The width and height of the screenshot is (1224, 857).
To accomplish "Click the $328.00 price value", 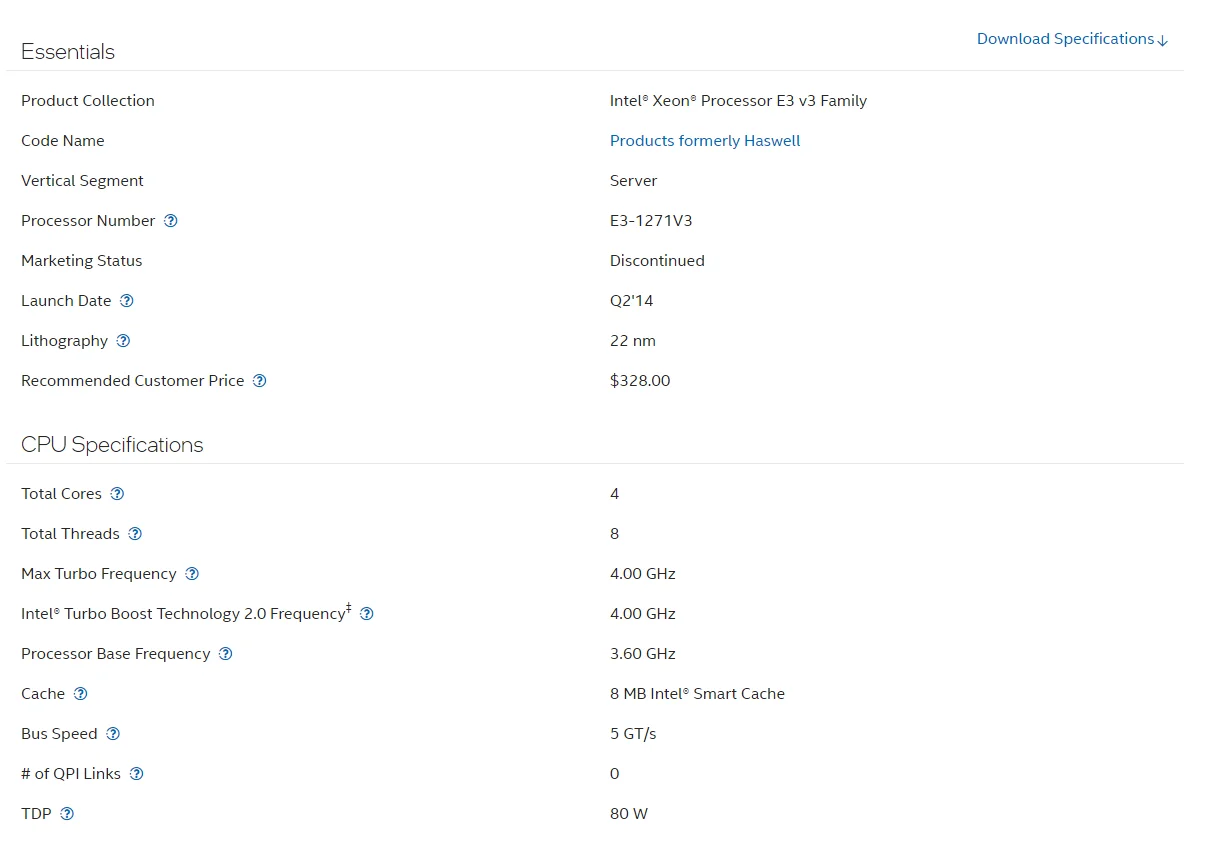I will tap(640, 381).
